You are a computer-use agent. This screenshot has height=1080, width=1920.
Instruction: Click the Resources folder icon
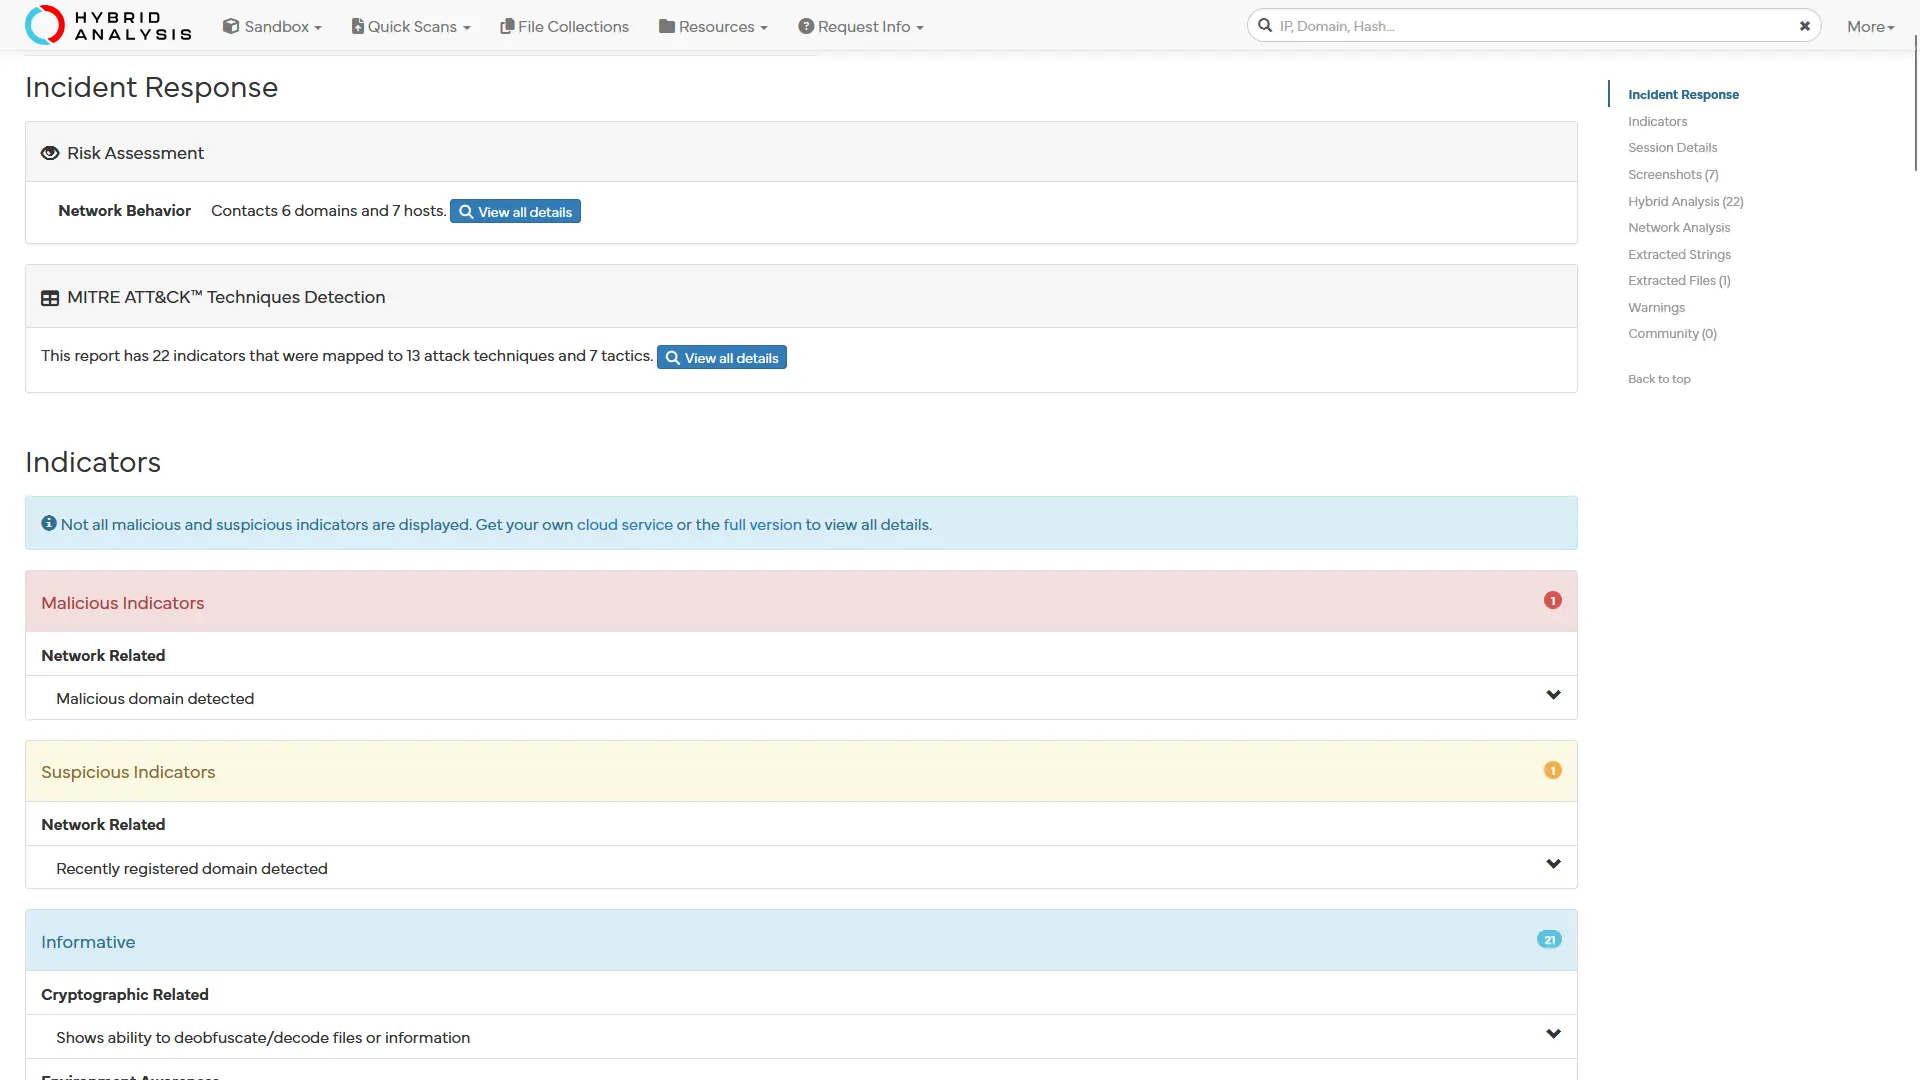pyautogui.click(x=667, y=26)
